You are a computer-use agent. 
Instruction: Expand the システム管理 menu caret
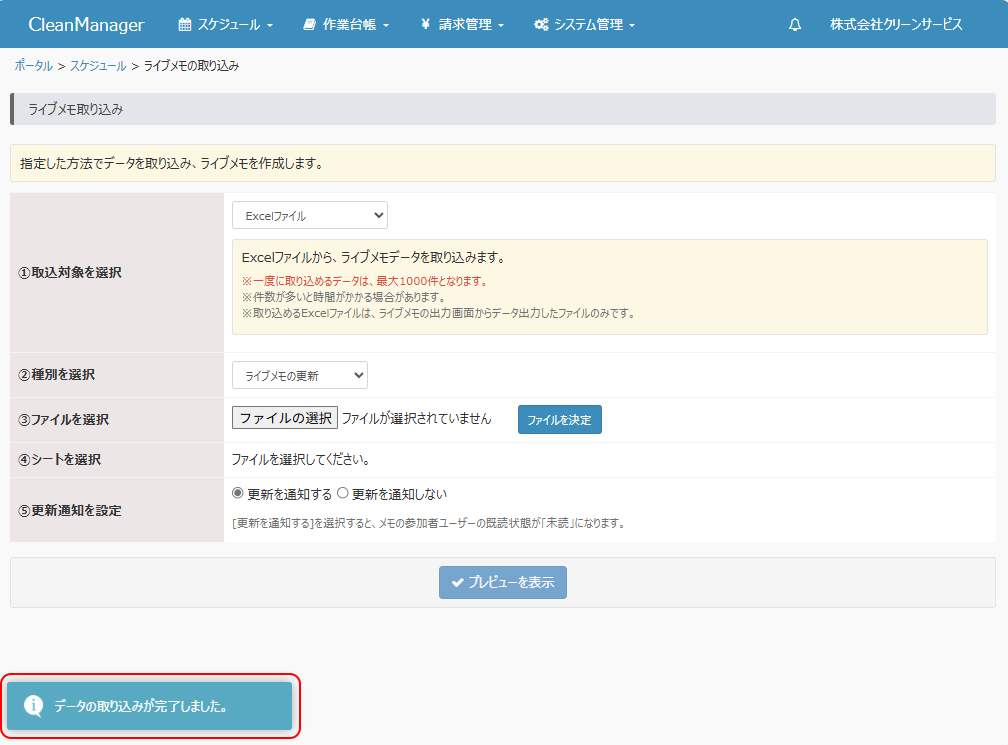(x=632, y=26)
